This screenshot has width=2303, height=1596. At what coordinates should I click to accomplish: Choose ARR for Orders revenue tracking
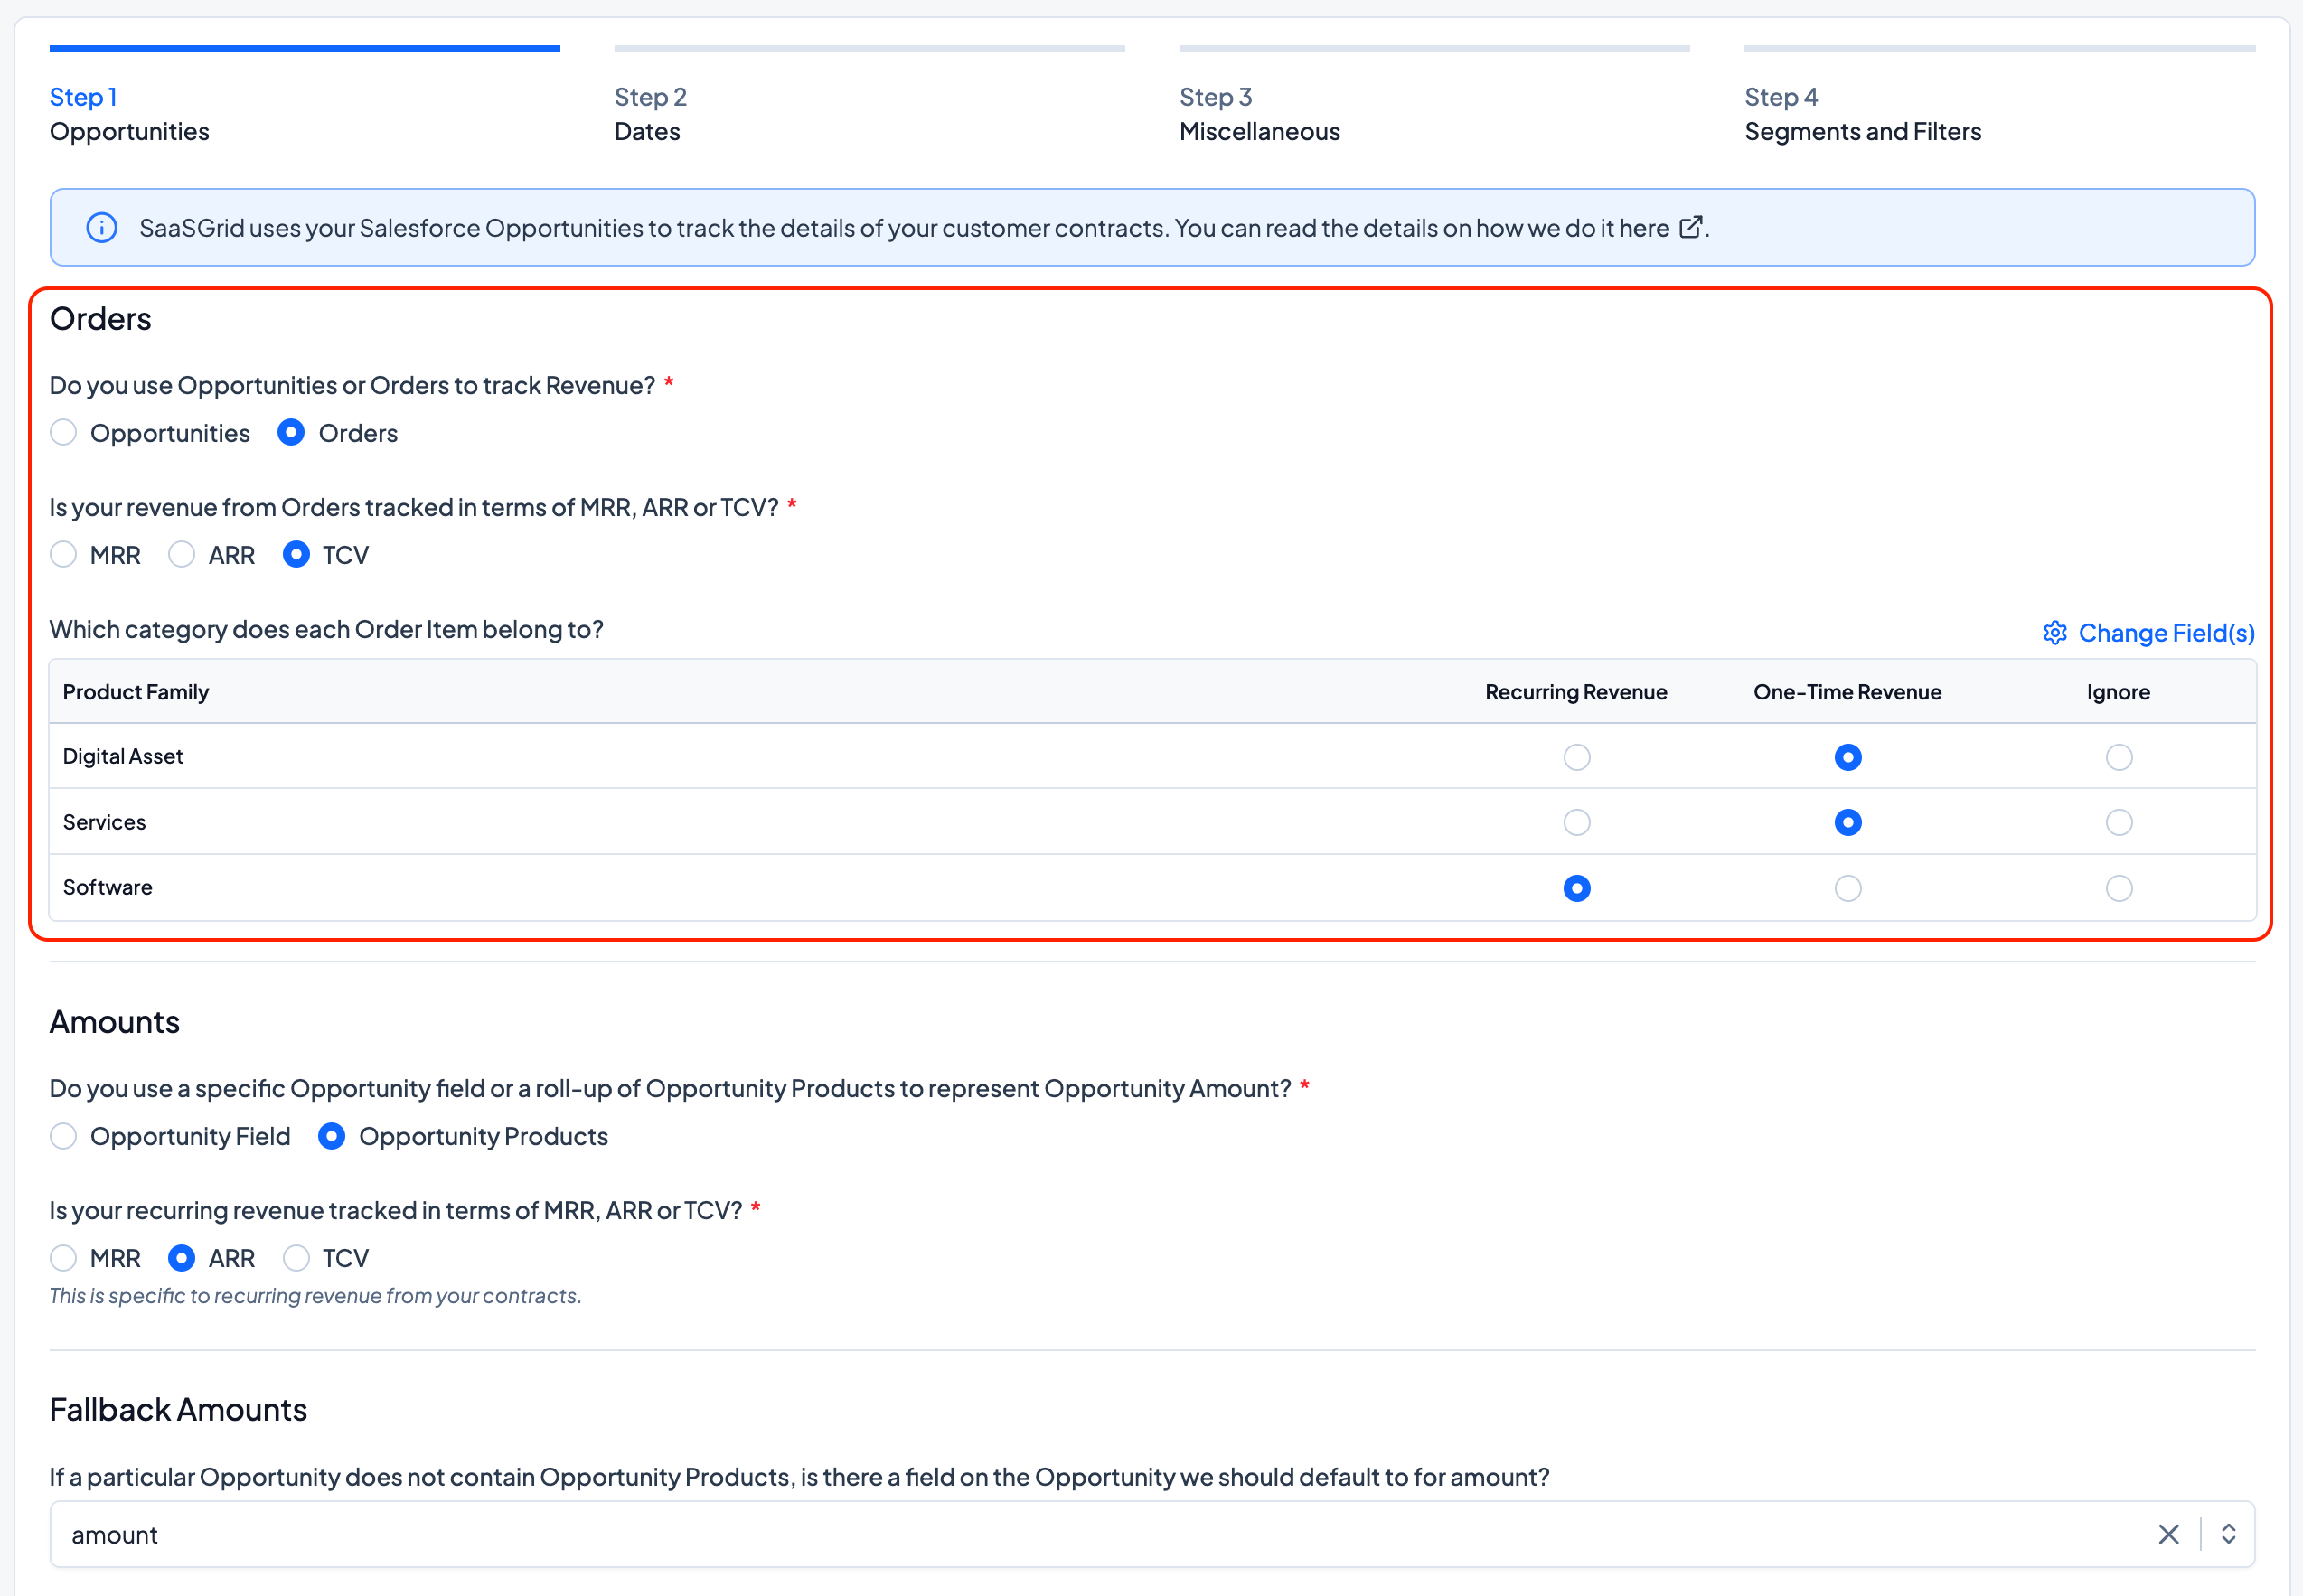point(181,555)
